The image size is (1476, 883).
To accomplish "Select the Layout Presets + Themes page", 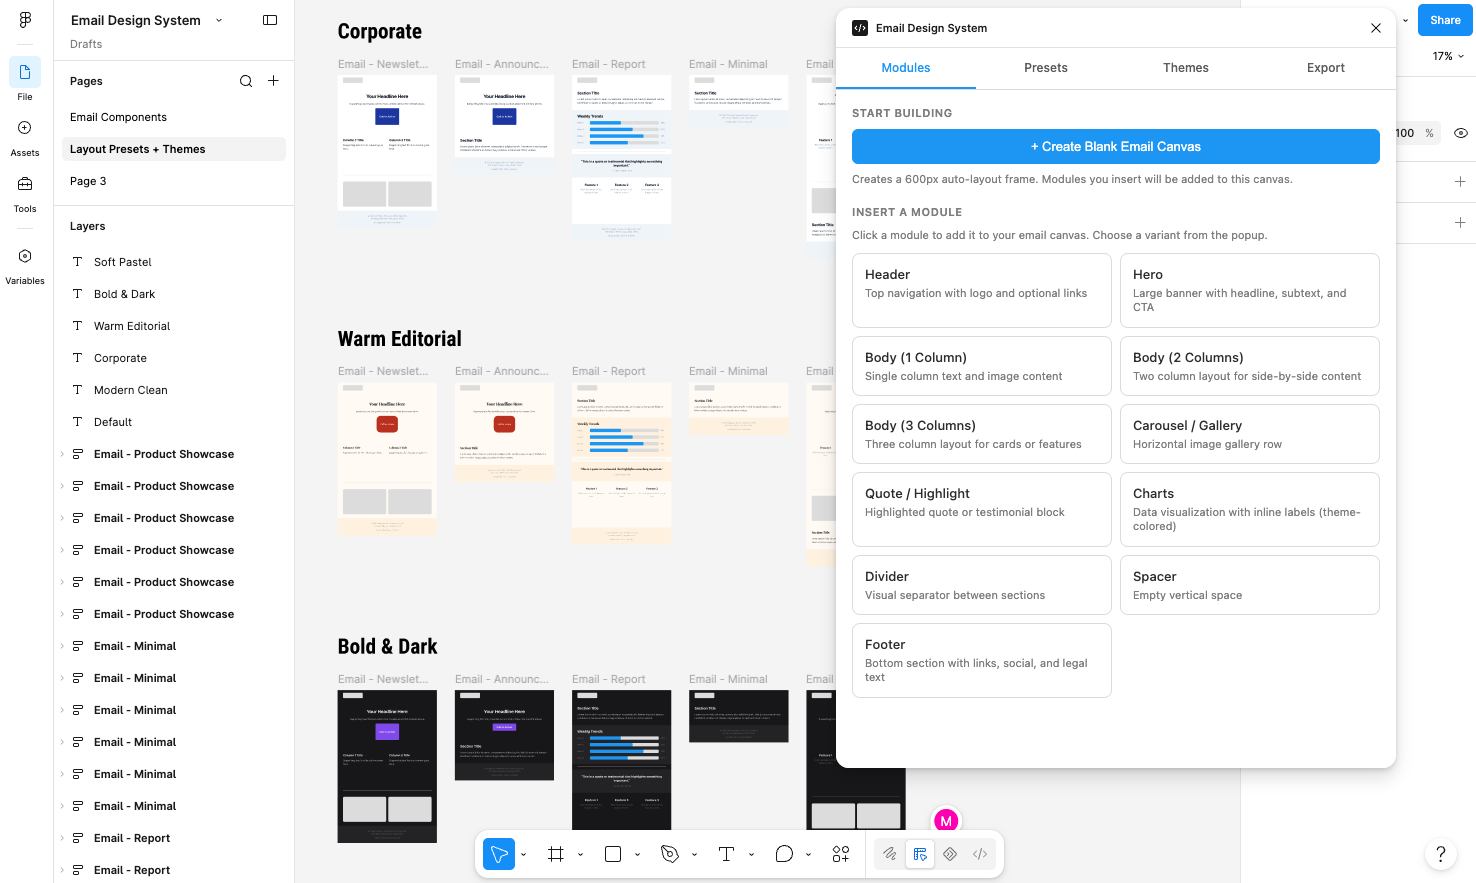I will (x=174, y=149).
